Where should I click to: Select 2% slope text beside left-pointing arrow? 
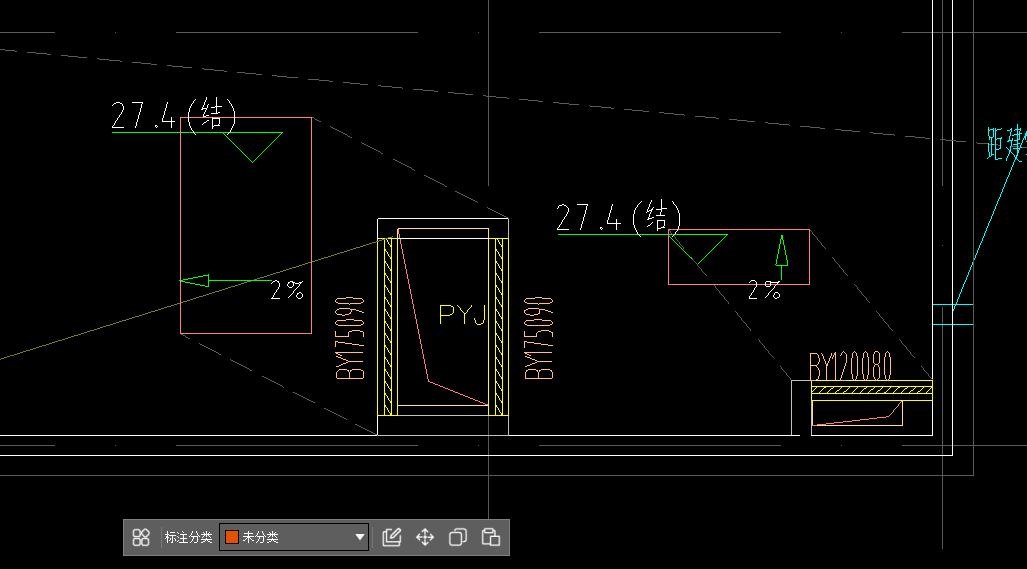288,289
